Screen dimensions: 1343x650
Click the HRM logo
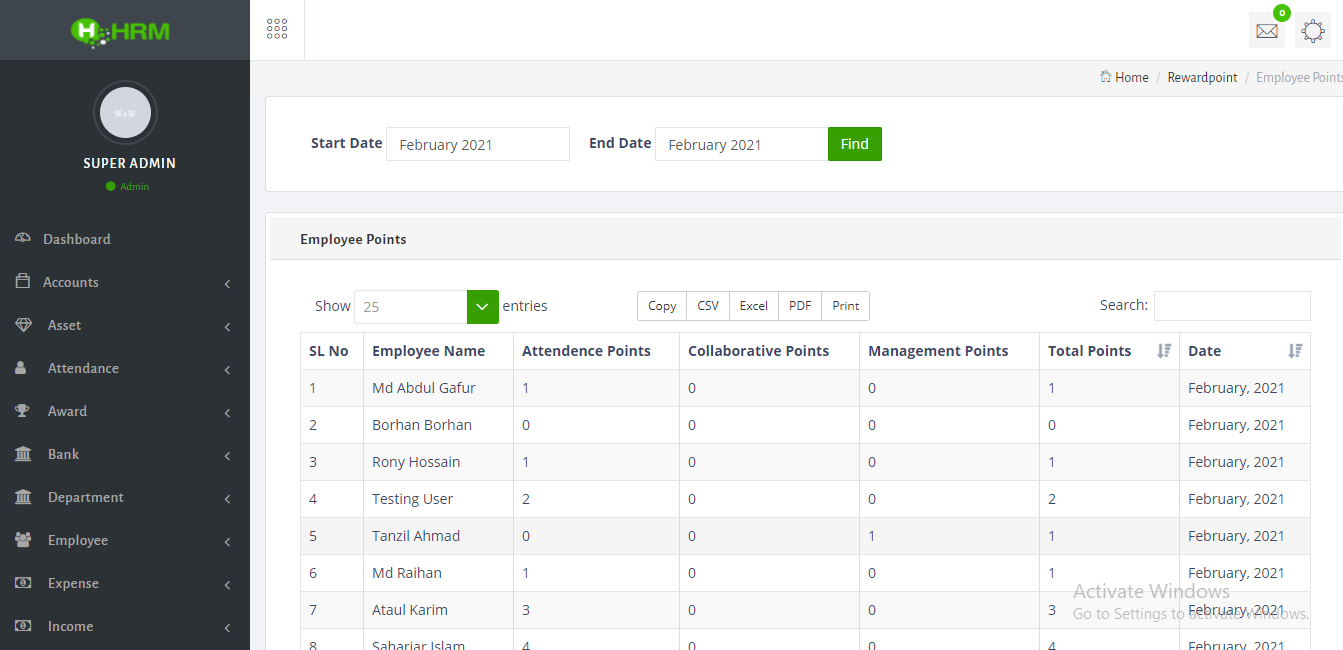coord(121,31)
